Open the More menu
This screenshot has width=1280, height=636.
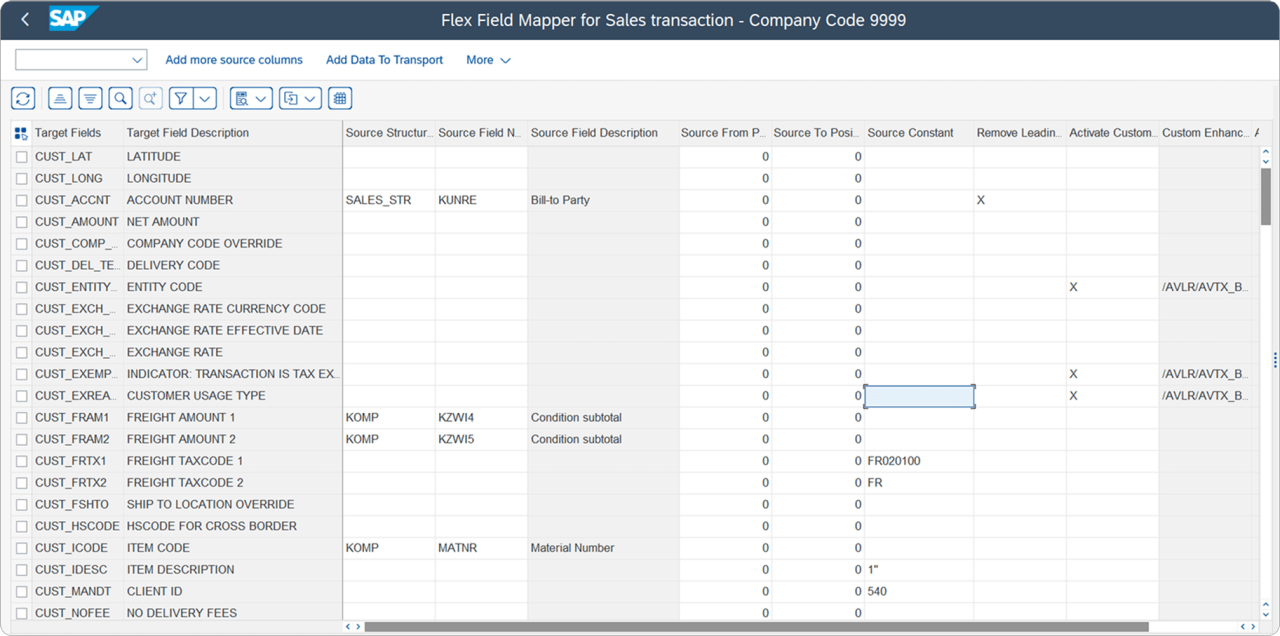(487, 60)
